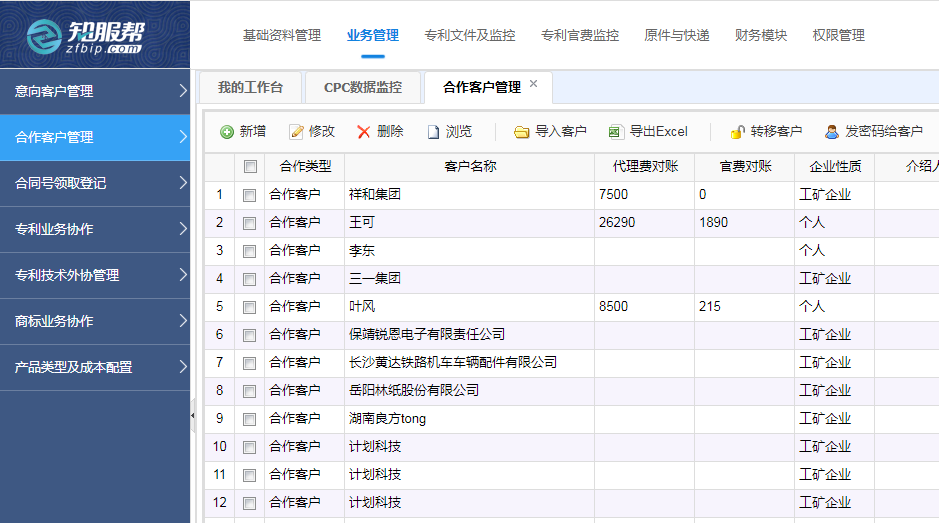This screenshot has width=939, height=523.
Task: Sort by the 客户名称 column header
Action: [x=469, y=167]
